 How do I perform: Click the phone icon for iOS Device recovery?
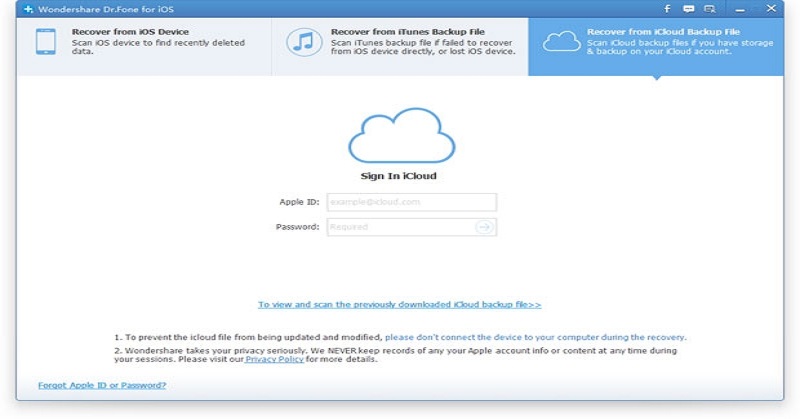[x=46, y=41]
